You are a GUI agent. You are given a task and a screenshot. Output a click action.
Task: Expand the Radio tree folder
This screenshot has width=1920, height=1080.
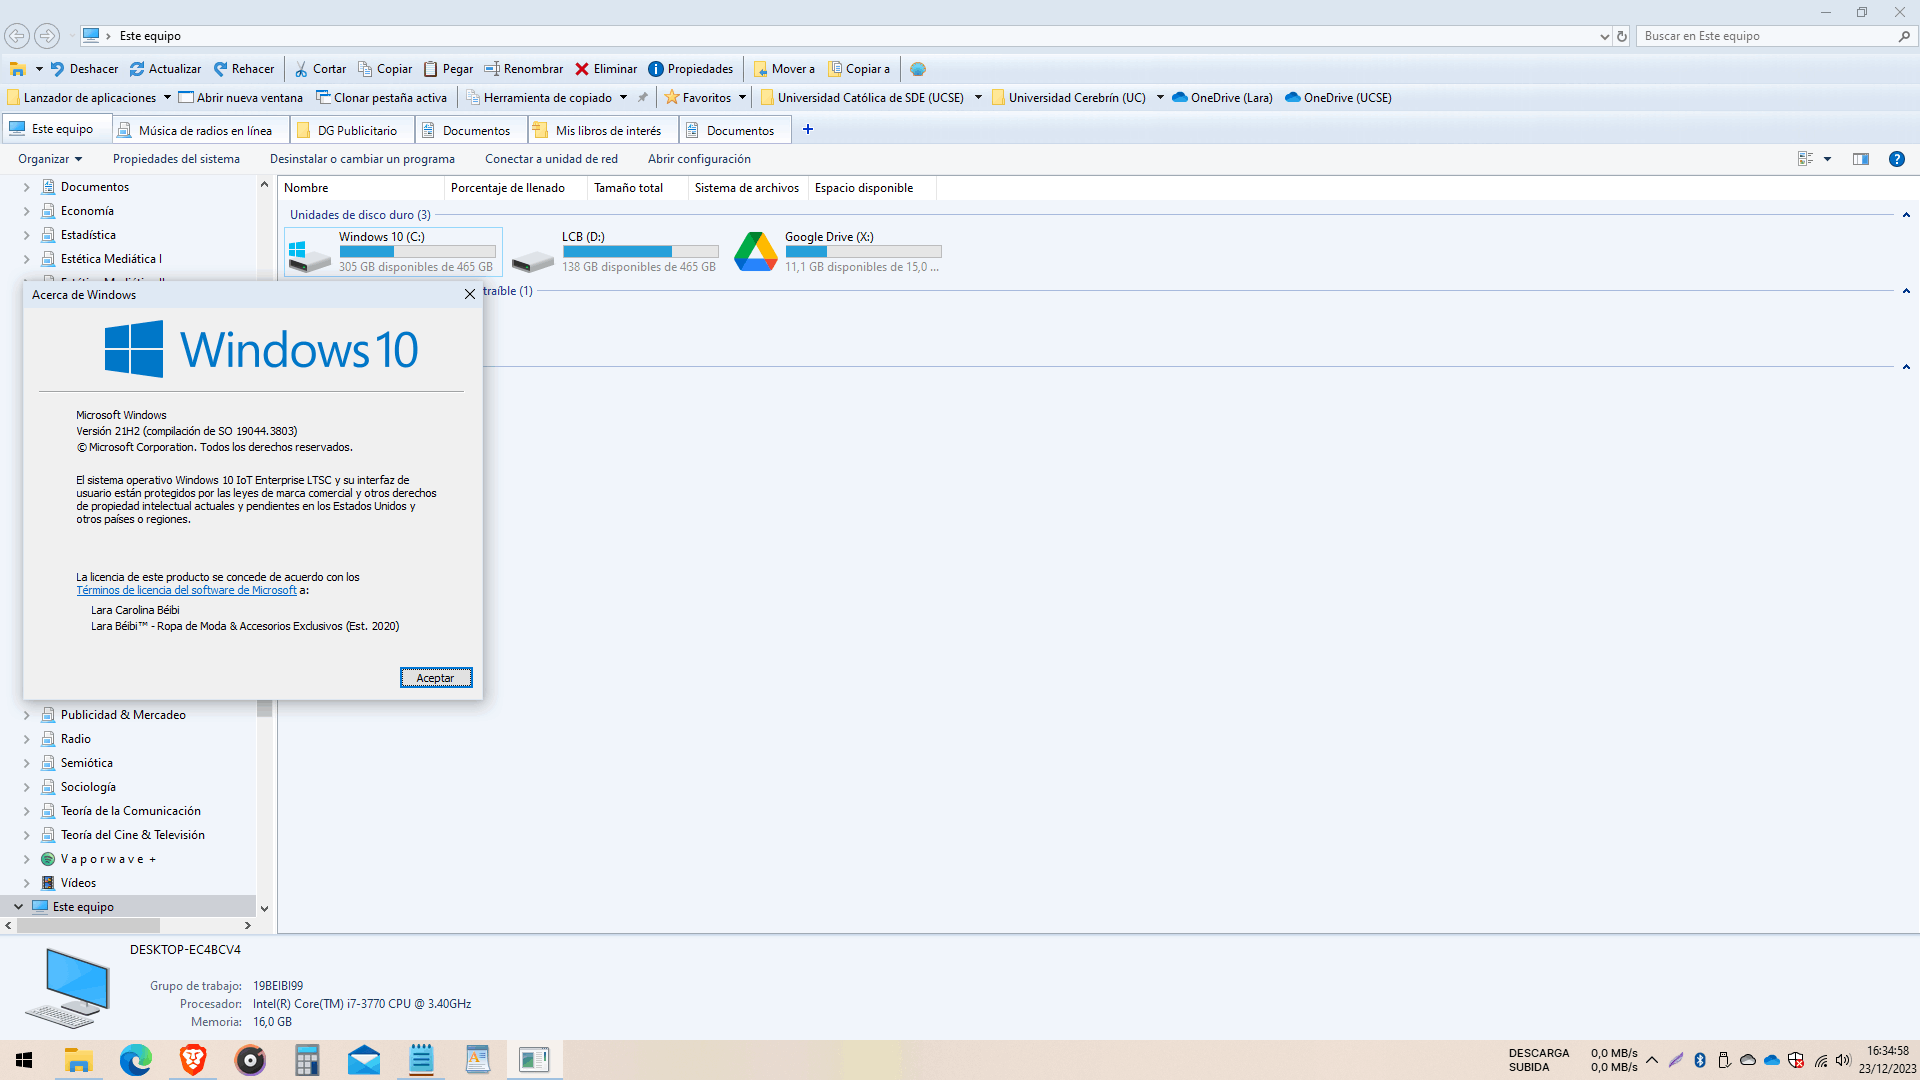27,739
